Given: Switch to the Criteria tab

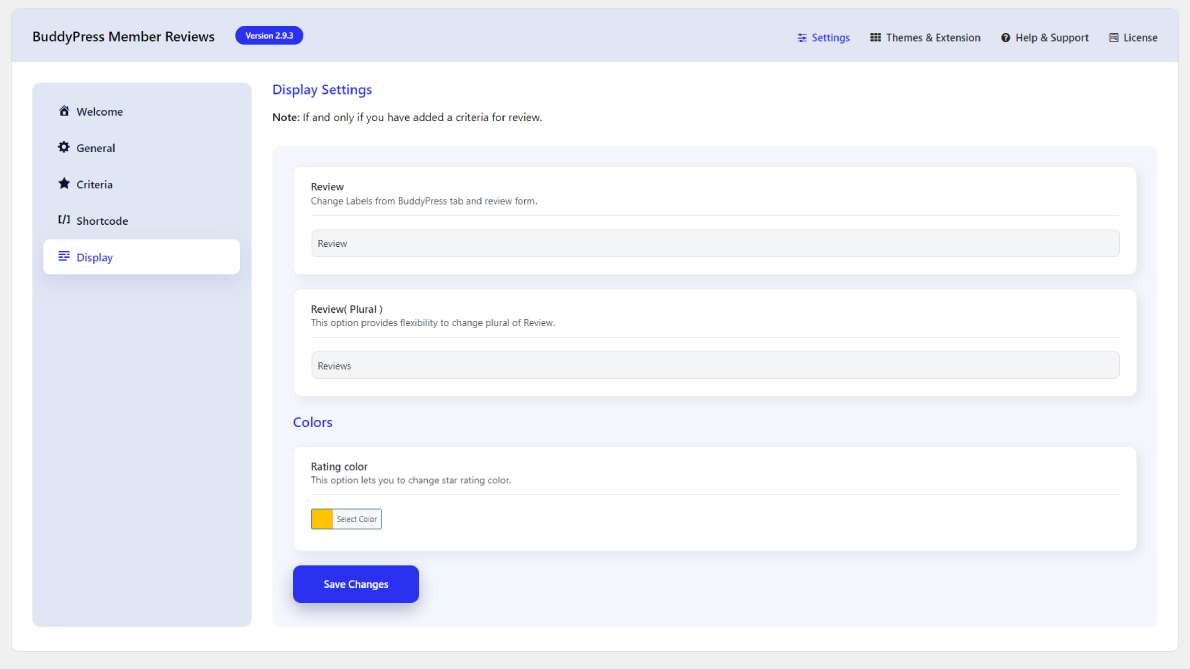Looking at the screenshot, I should (141, 184).
